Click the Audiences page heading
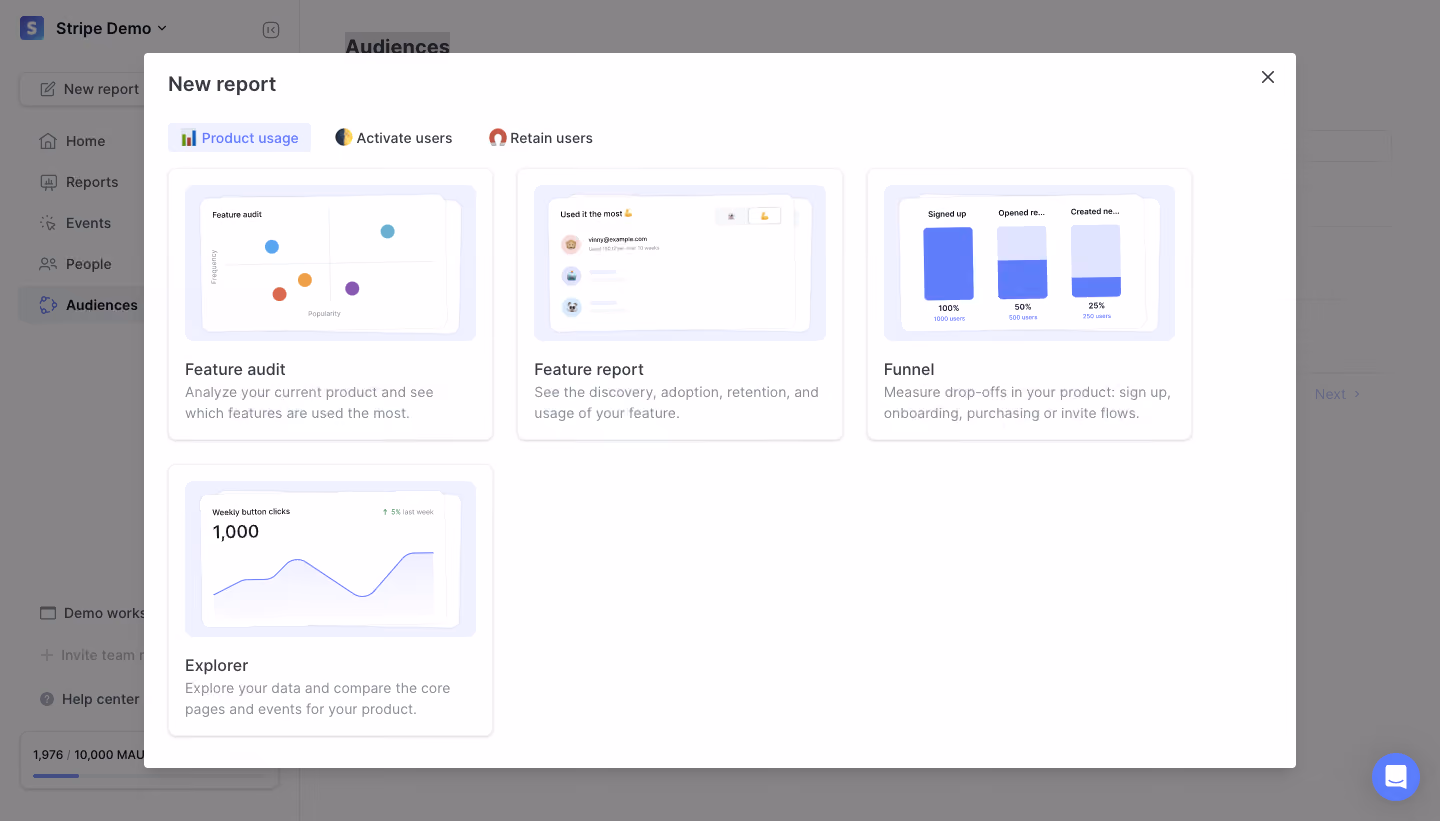 [397, 46]
